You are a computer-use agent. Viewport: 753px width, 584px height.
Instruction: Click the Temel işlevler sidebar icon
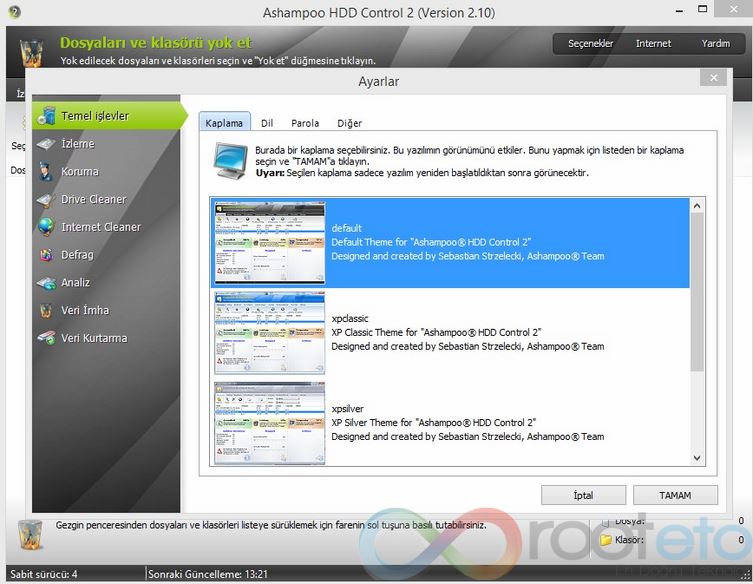click(x=47, y=116)
